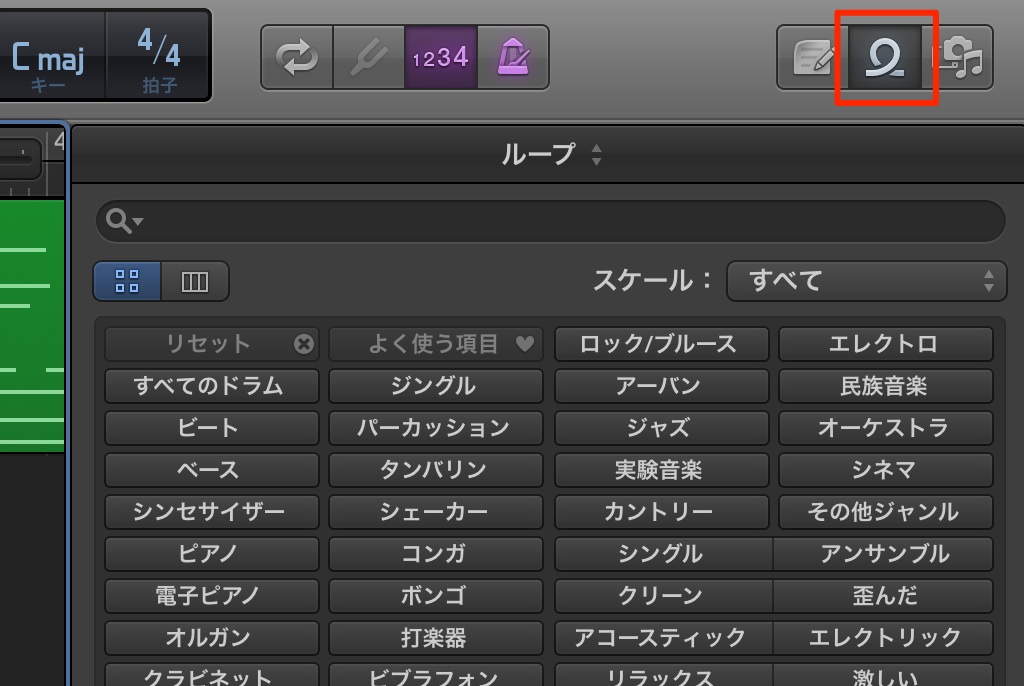1024x686 pixels.
Task: Select the すべてのドラム keyword
Action: click(x=212, y=385)
